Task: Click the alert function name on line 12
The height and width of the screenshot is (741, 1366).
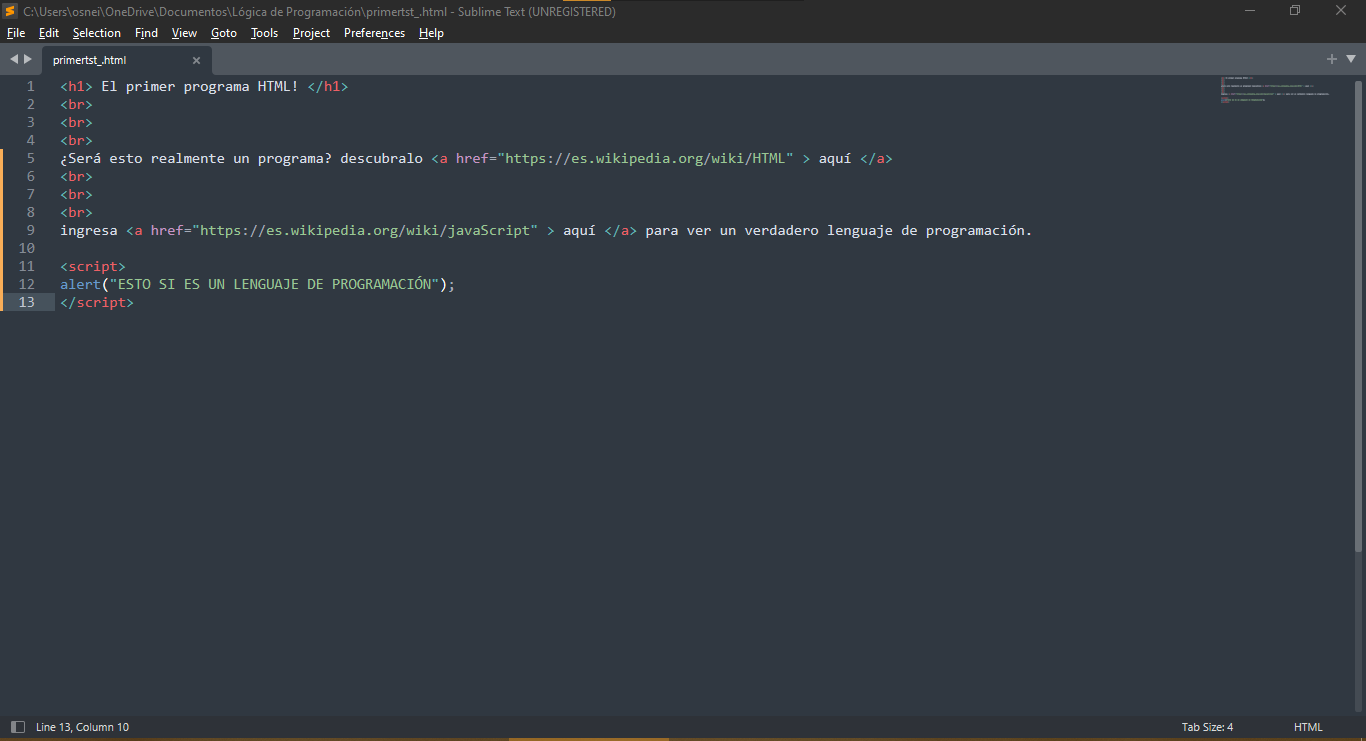Action: click(80, 284)
